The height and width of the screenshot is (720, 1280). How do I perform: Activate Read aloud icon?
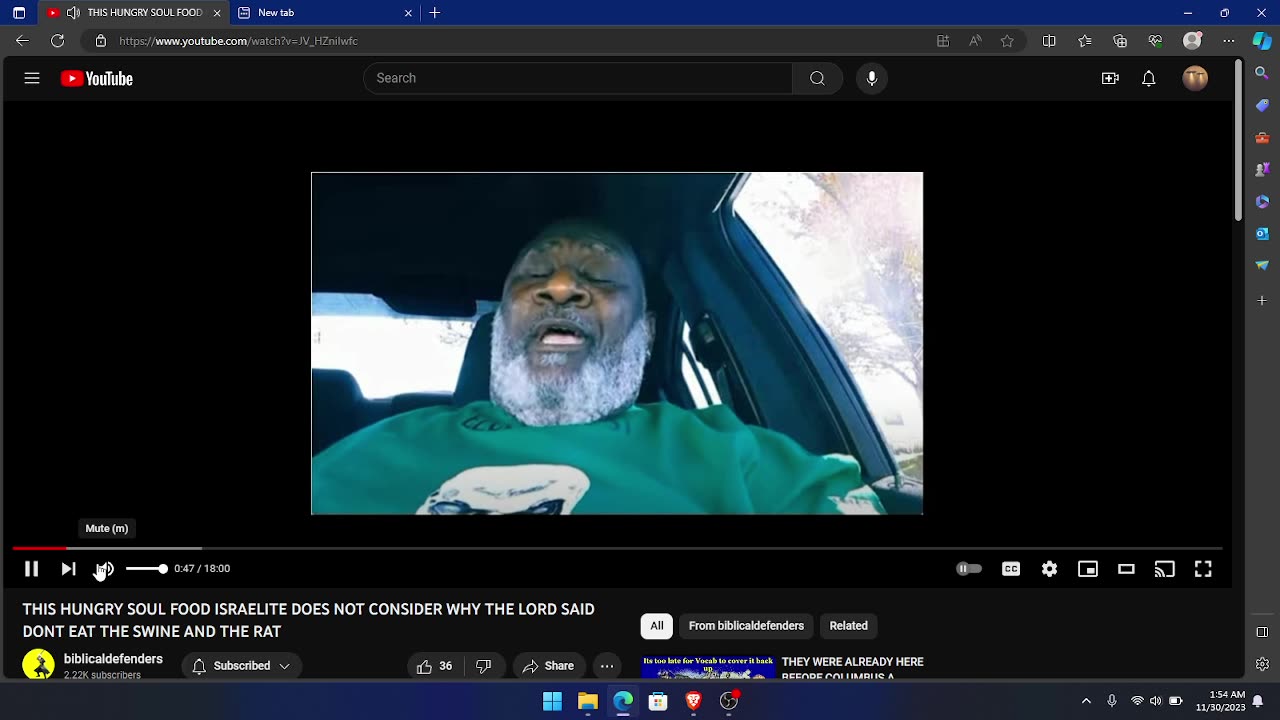pyautogui.click(x=975, y=41)
